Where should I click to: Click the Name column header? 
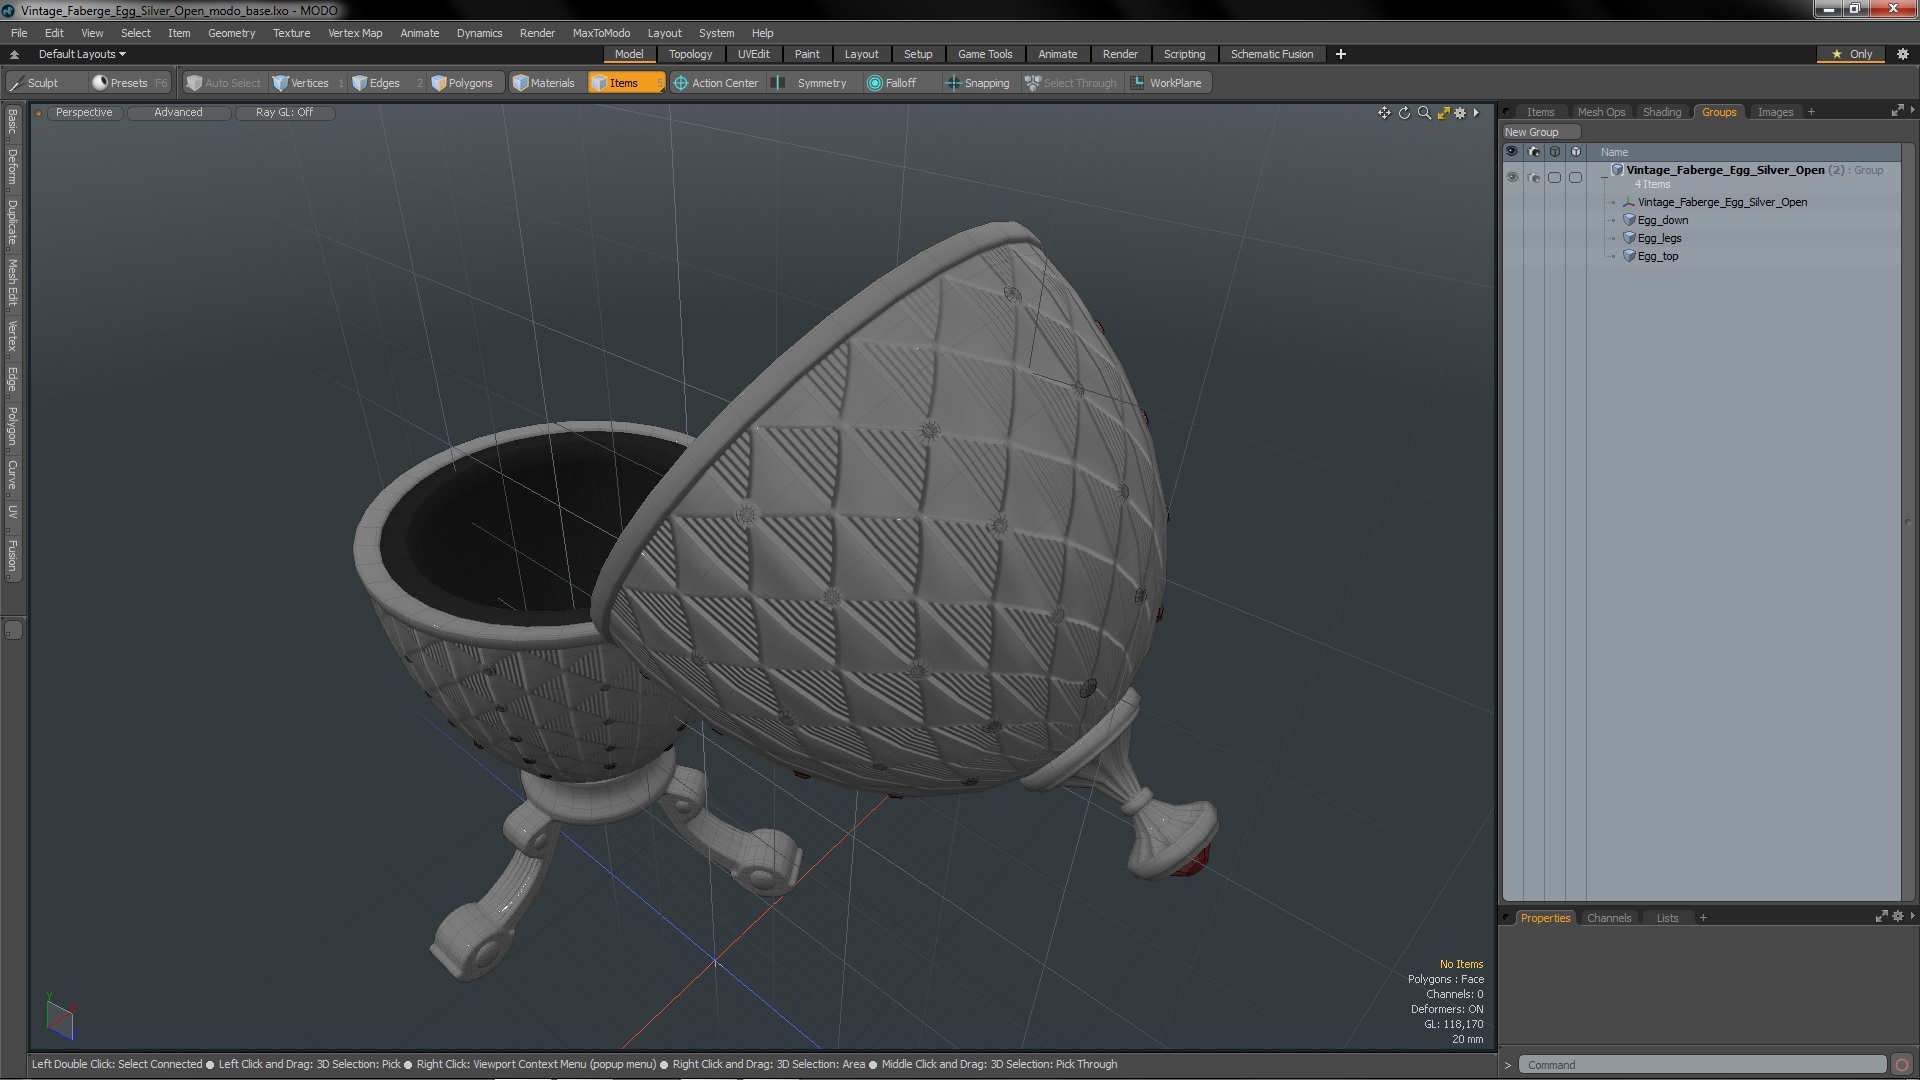[1614, 152]
